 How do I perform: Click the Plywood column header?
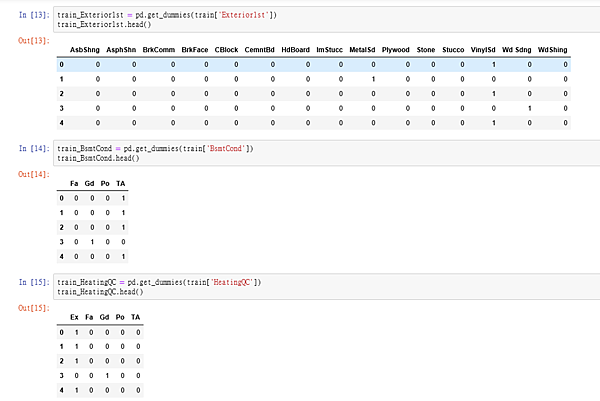coord(396,50)
